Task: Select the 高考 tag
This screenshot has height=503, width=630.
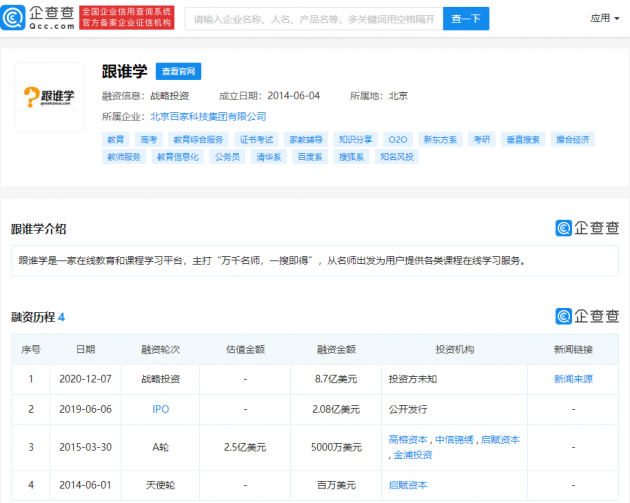Action: [148, 140]
